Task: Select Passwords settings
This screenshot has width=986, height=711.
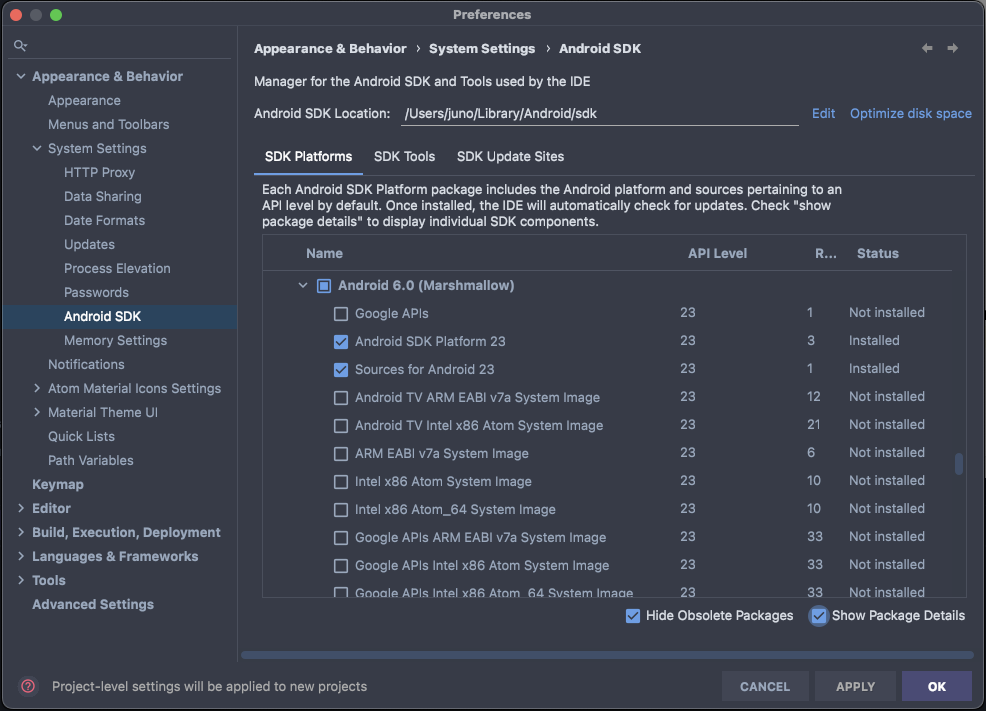Action: [x=96, y=292]
